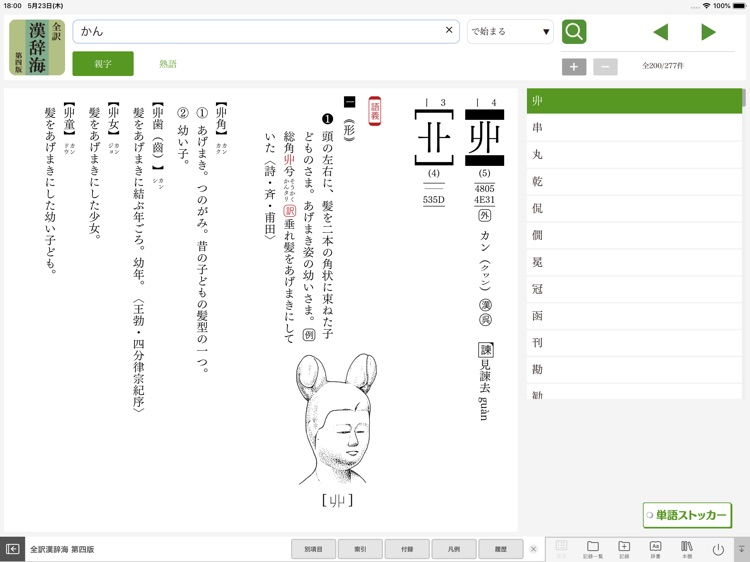Click the circled 呉 reading marker

click(x=485, y=320)
